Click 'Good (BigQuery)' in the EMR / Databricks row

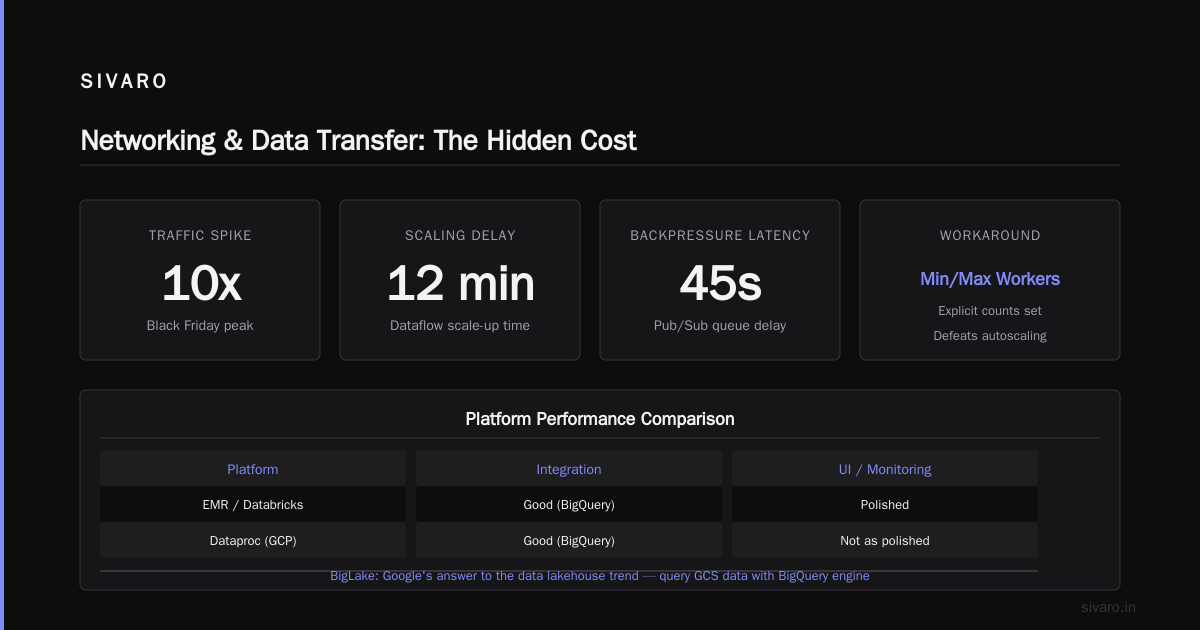coord(569,505)
